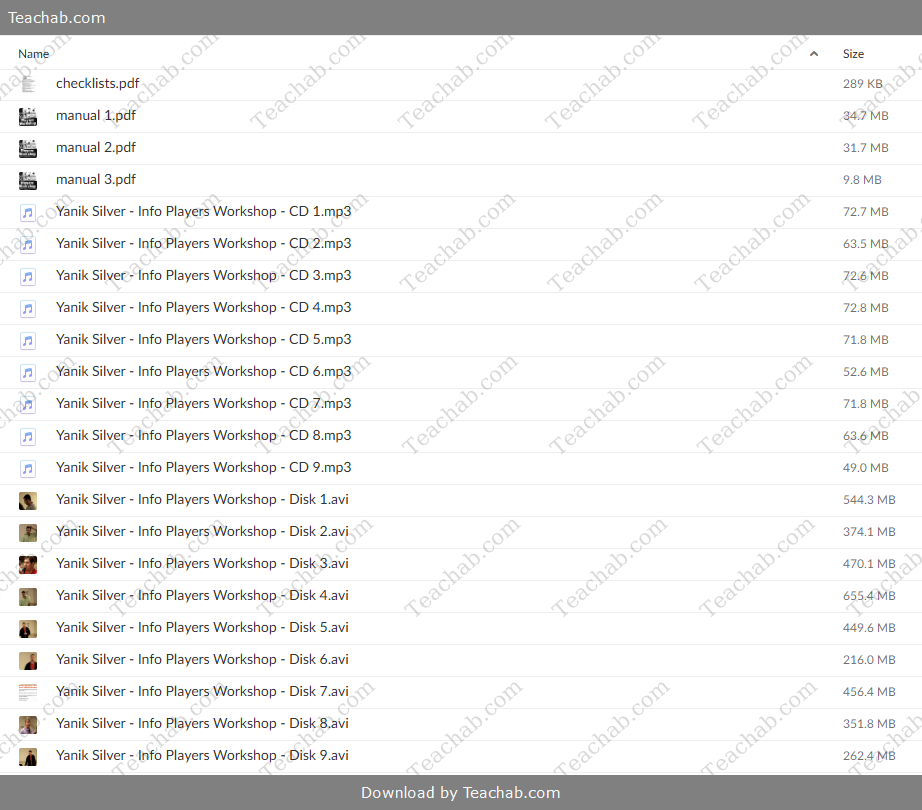Image resolution: width=922 pixels, height=810 pixels.
Task: Click the video thumbnail for Disk 5.avi
Action: 28,629
